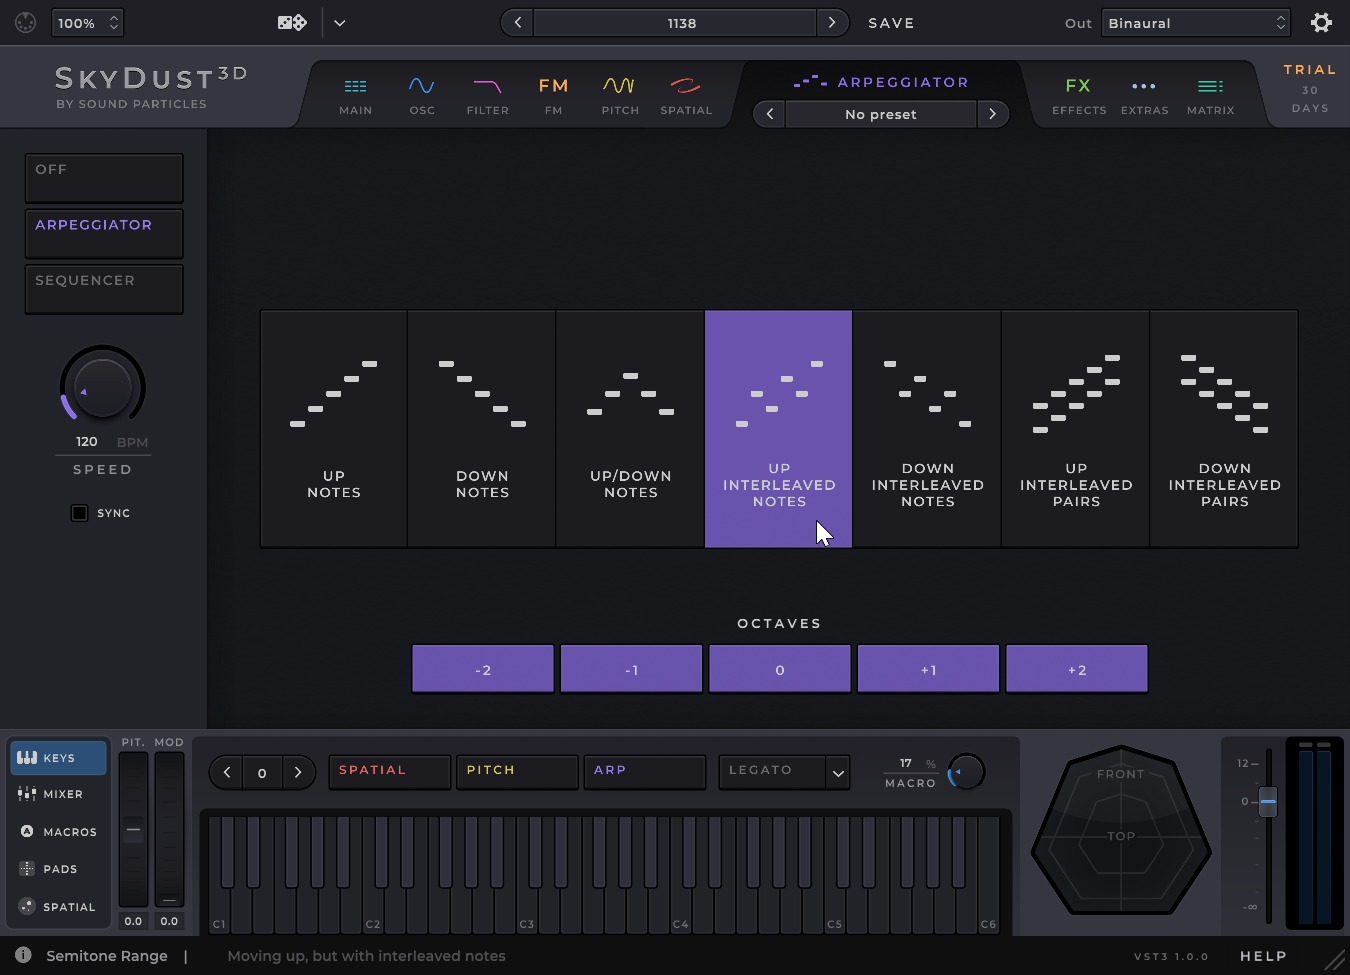The height and width of the screenshot is (975, 1350).
Task: Expand the chevron next to dice icon
Action: tap(340, 22)
